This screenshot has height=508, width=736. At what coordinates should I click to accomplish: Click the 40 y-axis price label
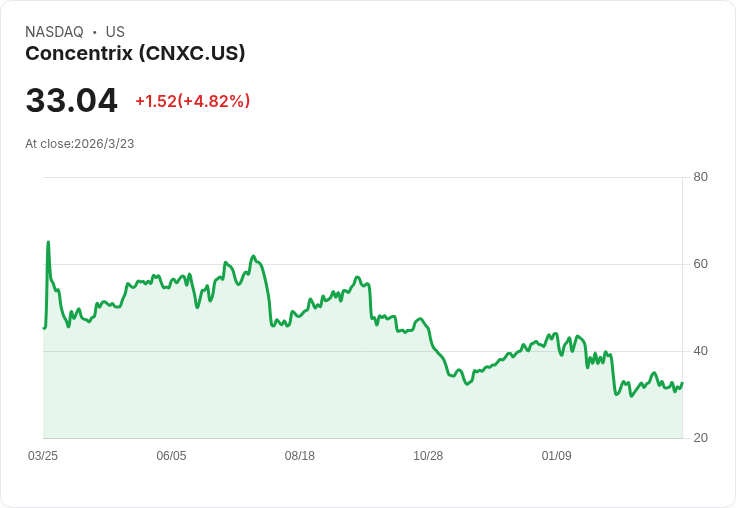pyautogui.click(x=700, y=351)
